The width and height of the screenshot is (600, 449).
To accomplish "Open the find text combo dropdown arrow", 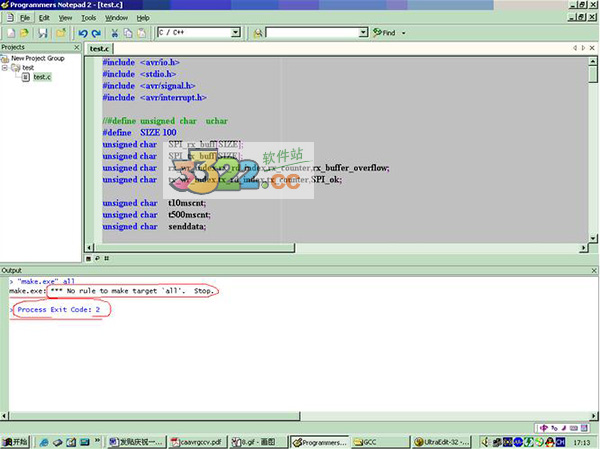I will pyautogui.click(x=363, y=33).
